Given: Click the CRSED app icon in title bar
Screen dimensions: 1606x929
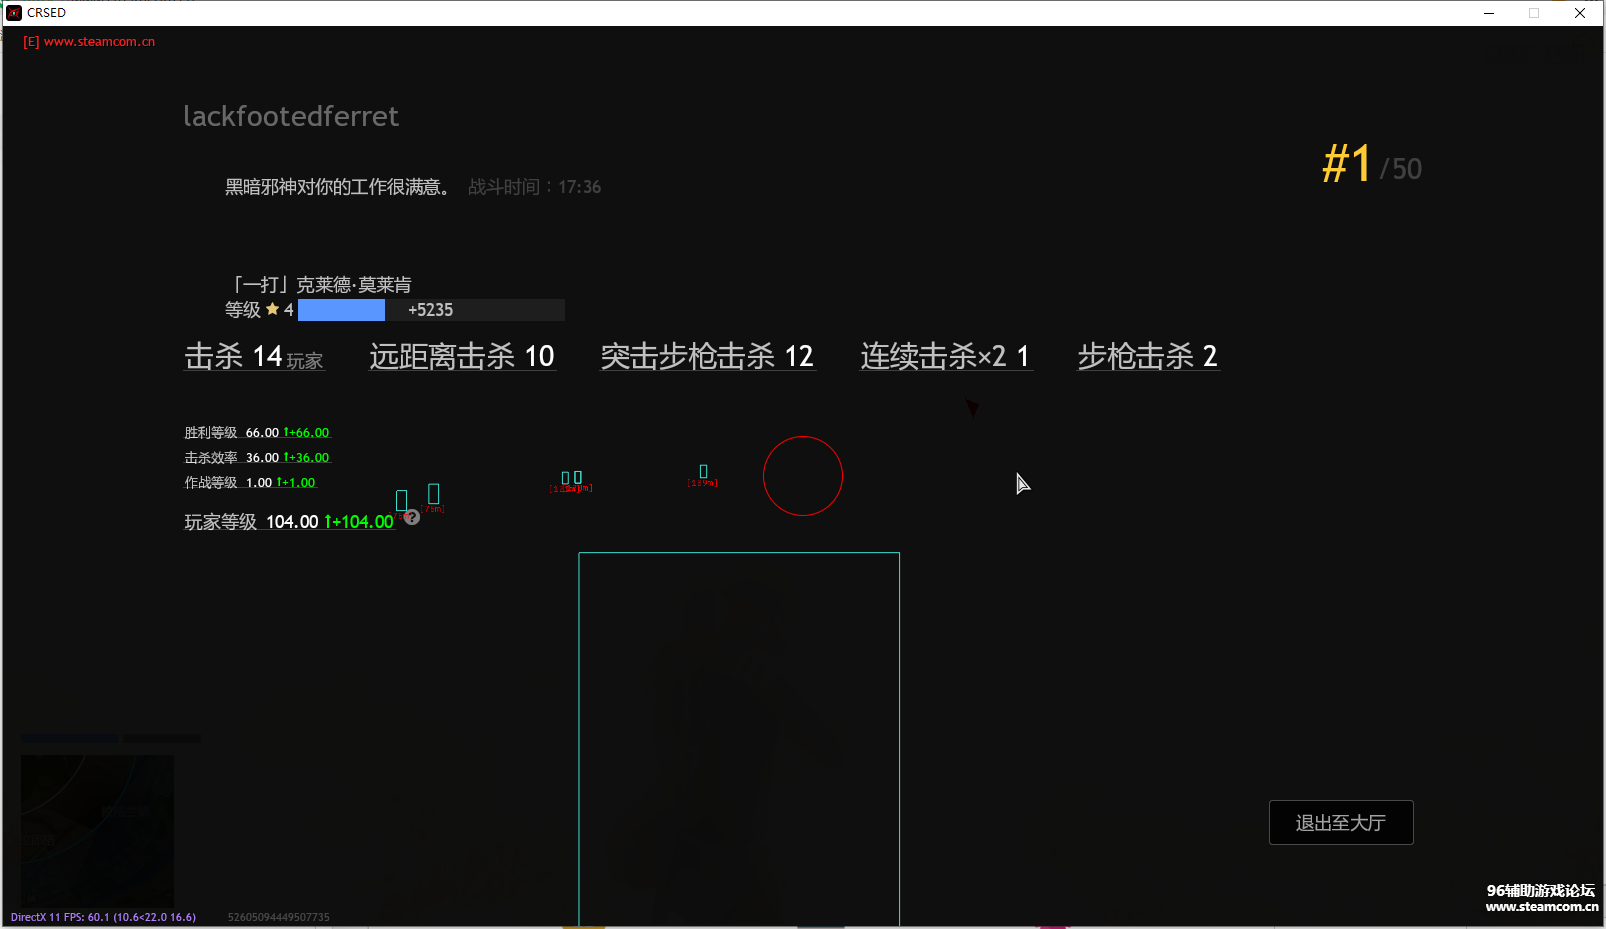Looking at the screenshot, I should coord(12,13).
